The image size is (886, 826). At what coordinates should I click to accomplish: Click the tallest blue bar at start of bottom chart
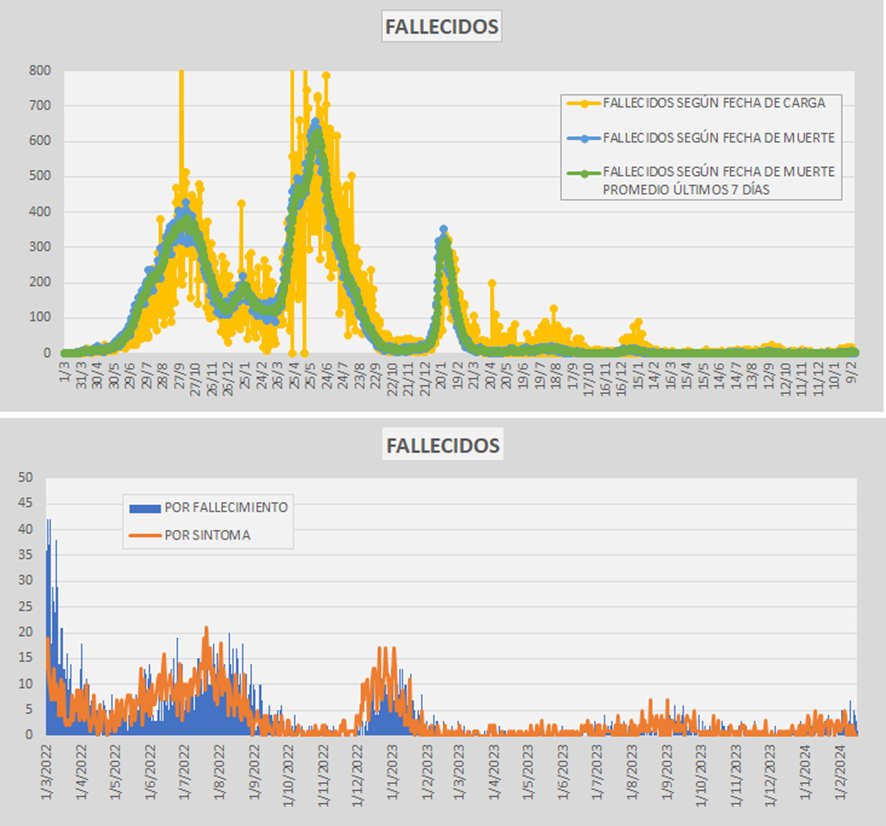tap(49, 627)
